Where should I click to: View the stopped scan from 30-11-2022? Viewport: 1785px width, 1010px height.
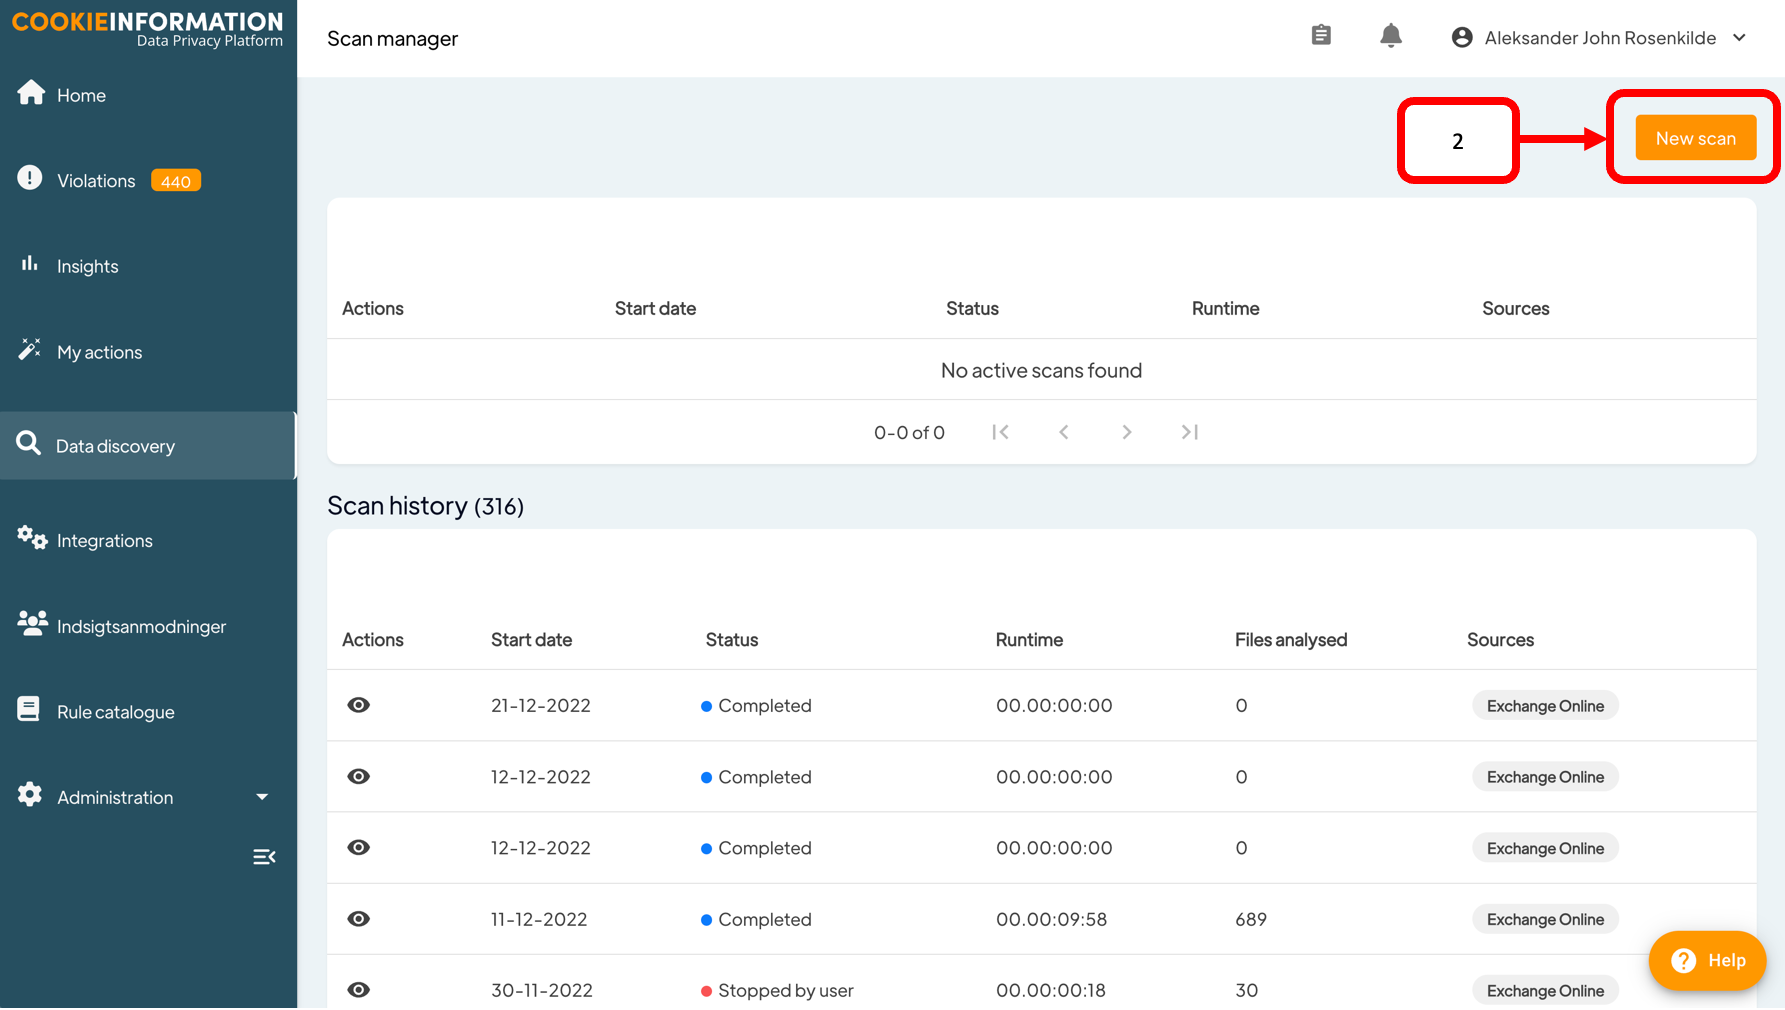tap(358, 990)
